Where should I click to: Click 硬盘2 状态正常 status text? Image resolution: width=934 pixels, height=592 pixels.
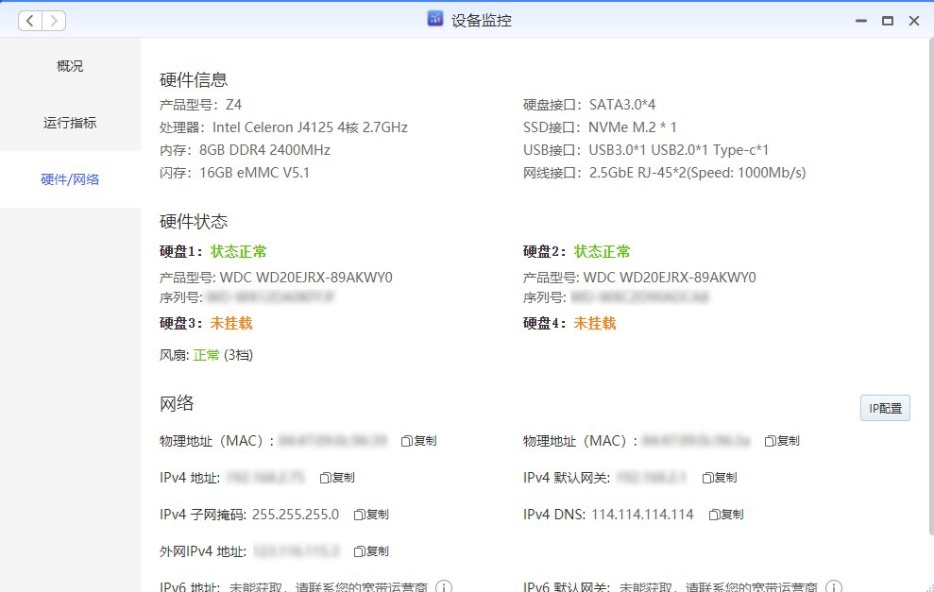point(602,252)
